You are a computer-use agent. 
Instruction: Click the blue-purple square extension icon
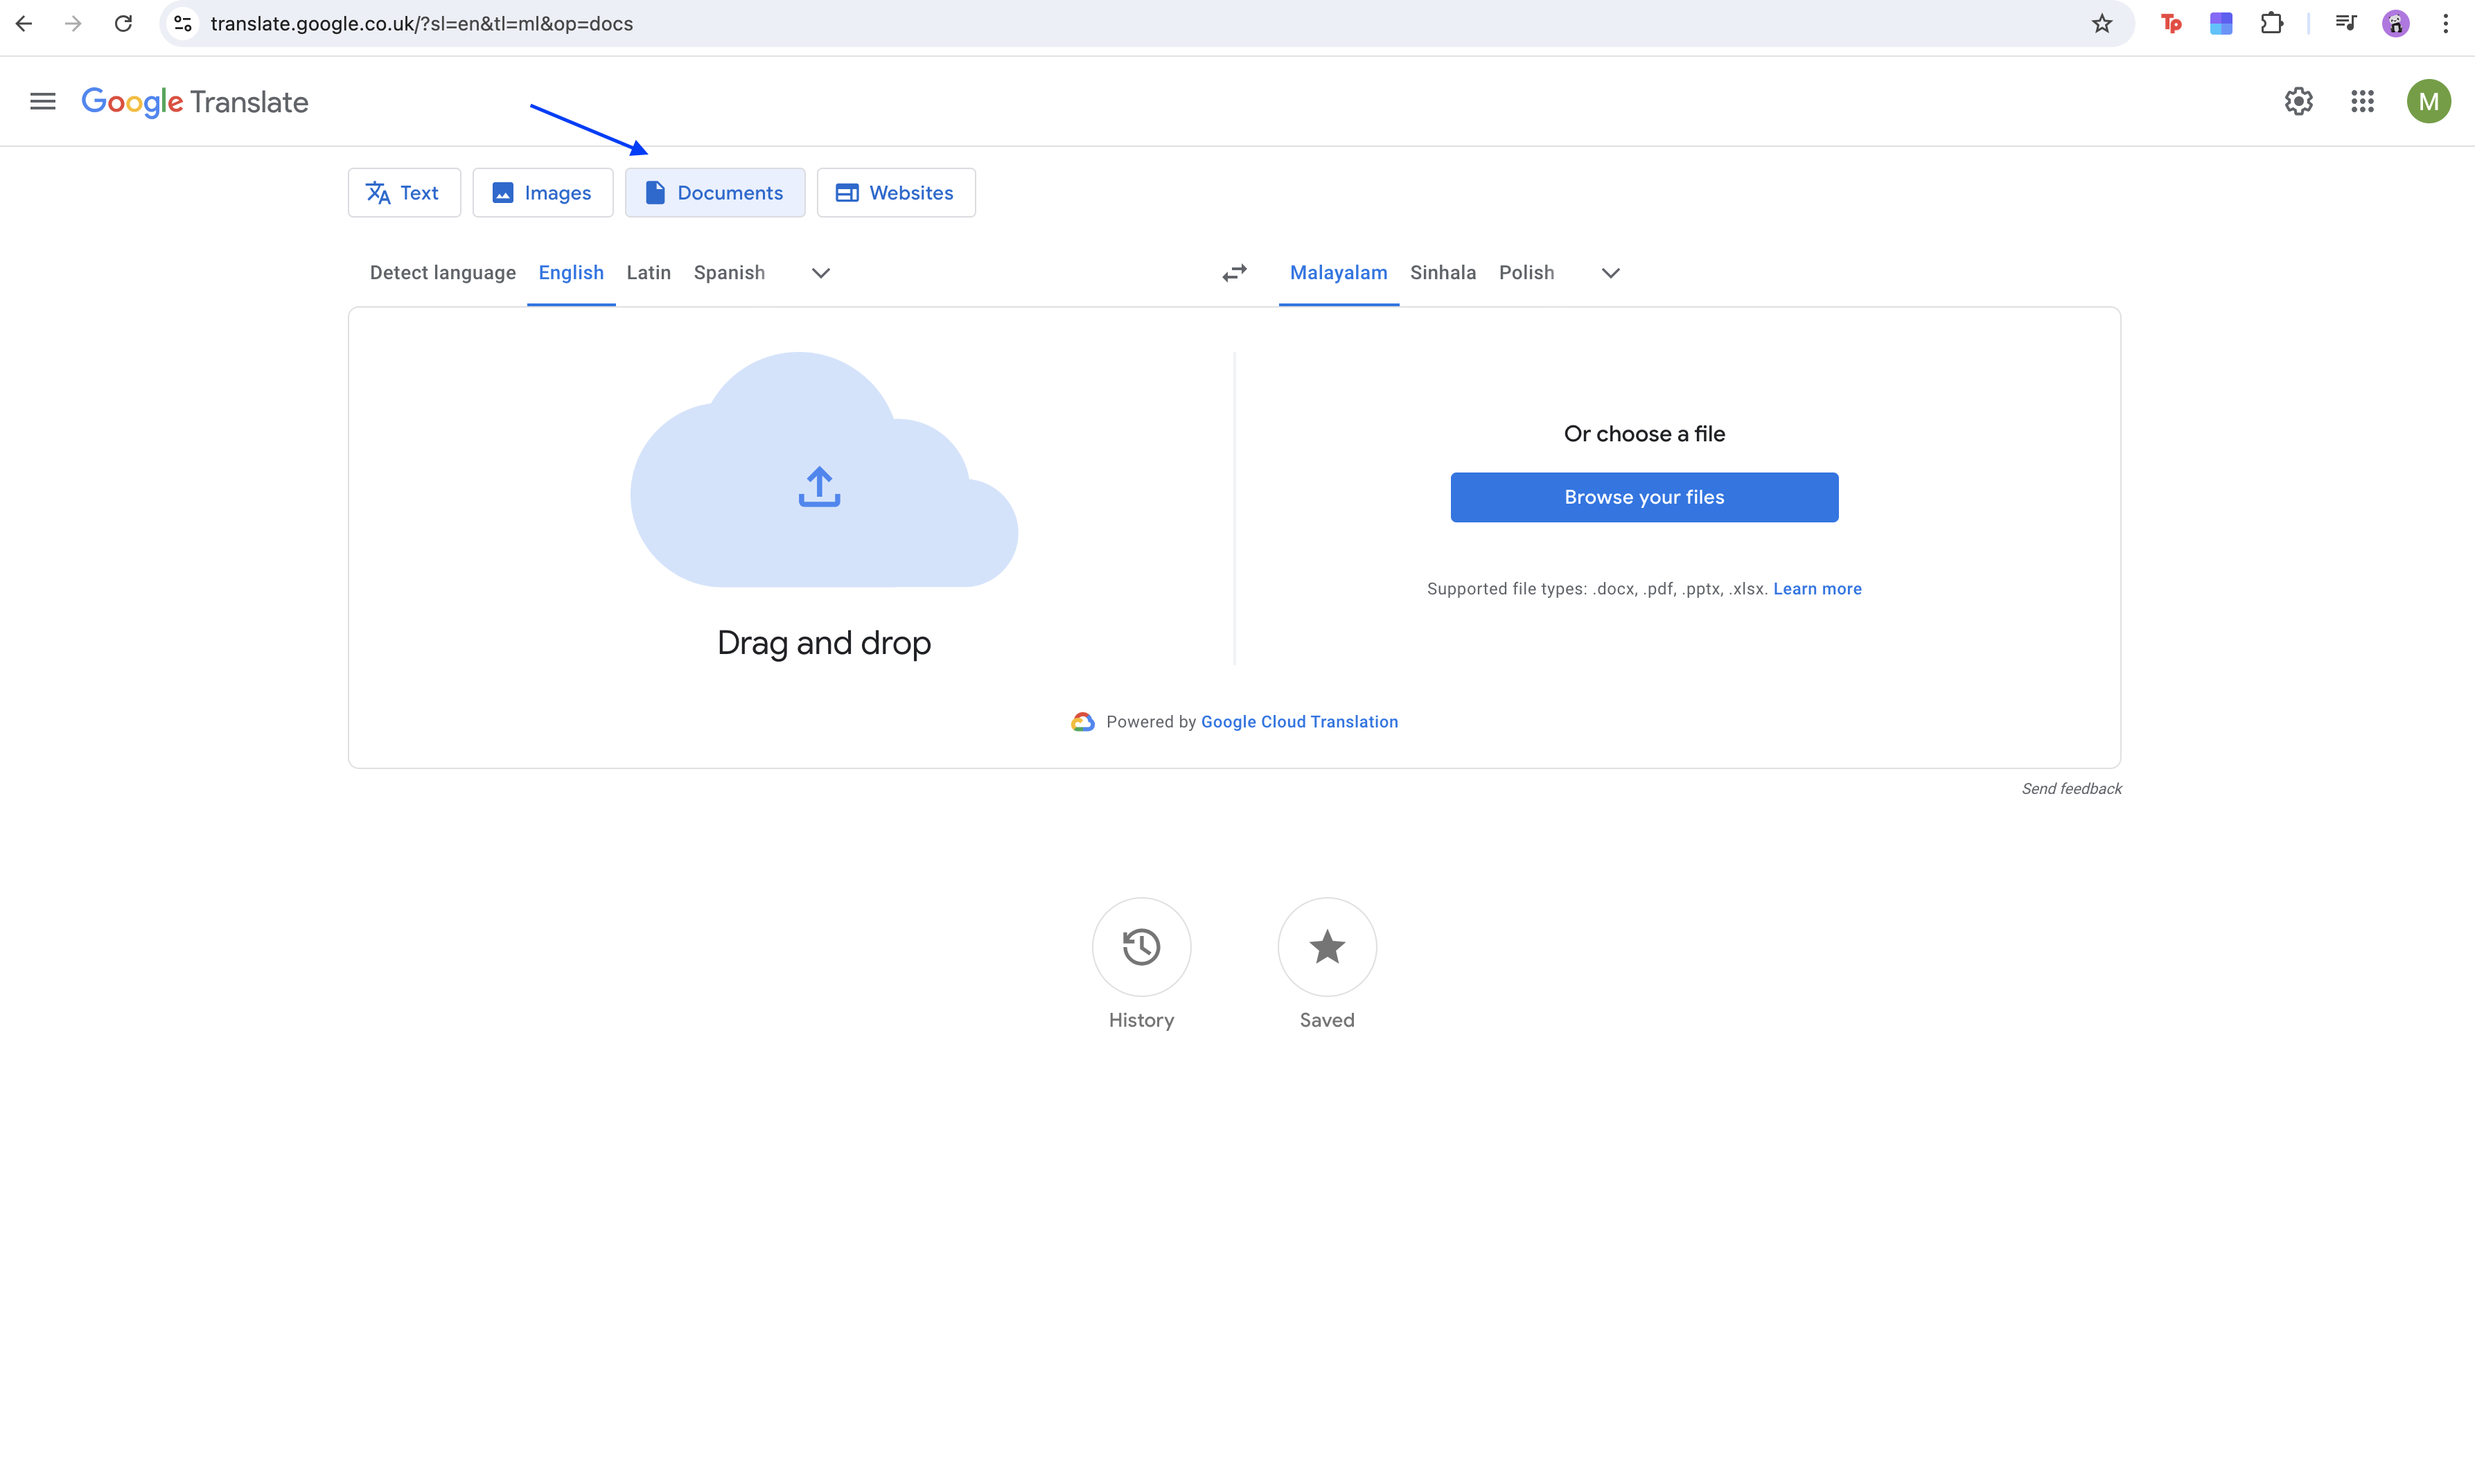(2221, 23)
